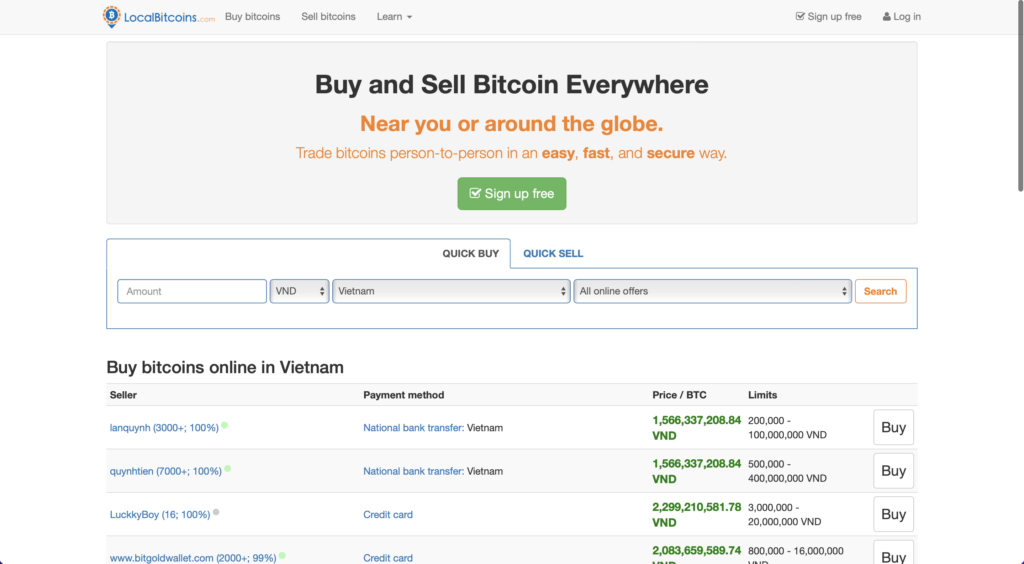Click quynhtien green online status dot
The width and height of the screenshot is (1024, 564).
coord(228,469)
